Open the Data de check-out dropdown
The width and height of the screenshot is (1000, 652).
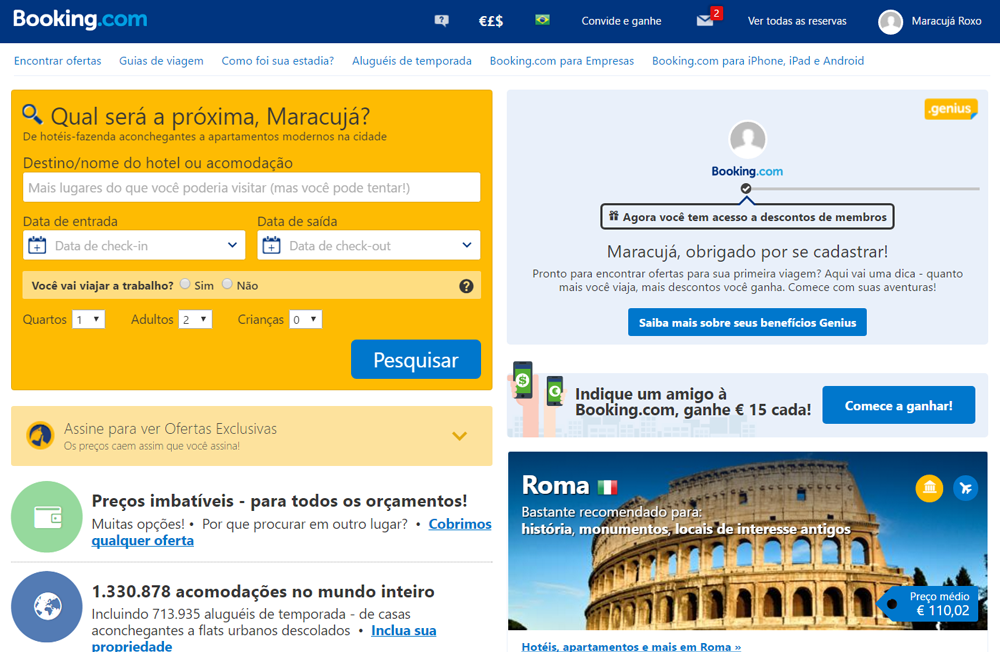[x=369, y=245]
